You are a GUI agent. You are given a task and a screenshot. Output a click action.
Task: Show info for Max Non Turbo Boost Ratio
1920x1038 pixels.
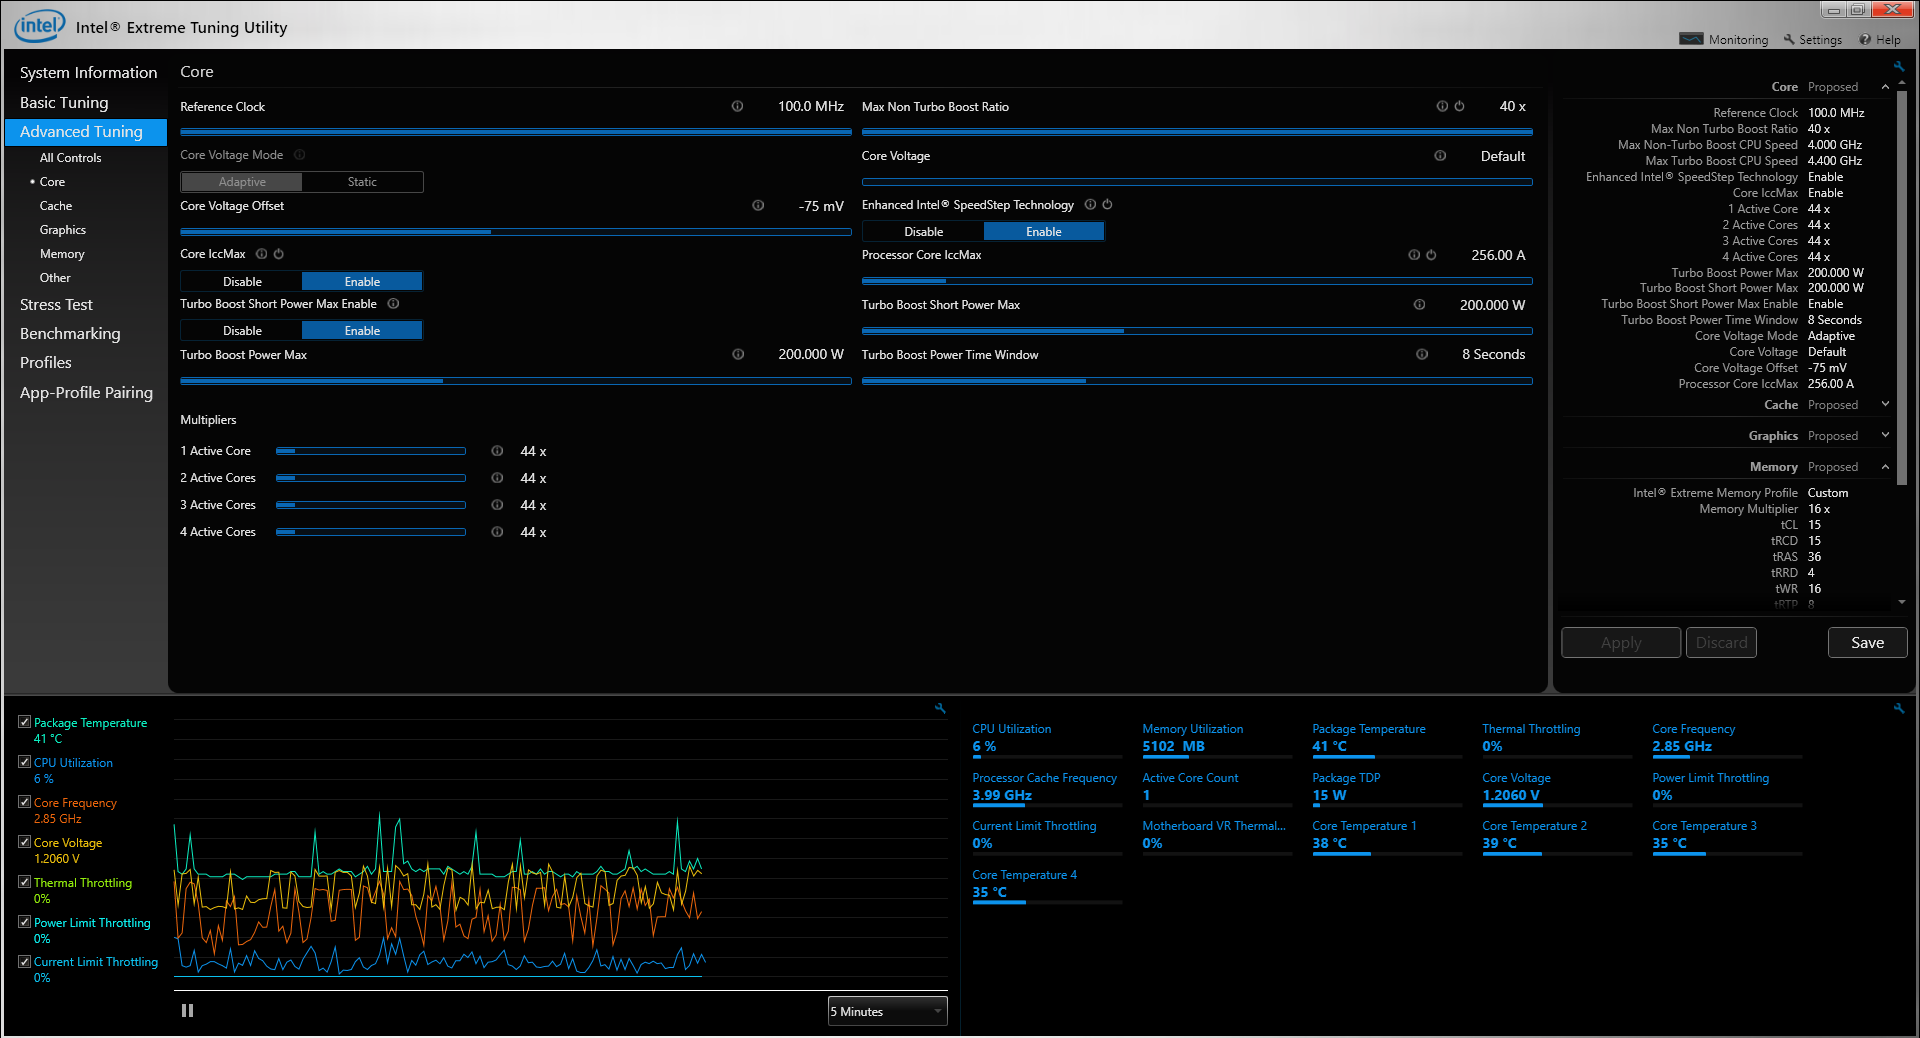[1442, 106]
